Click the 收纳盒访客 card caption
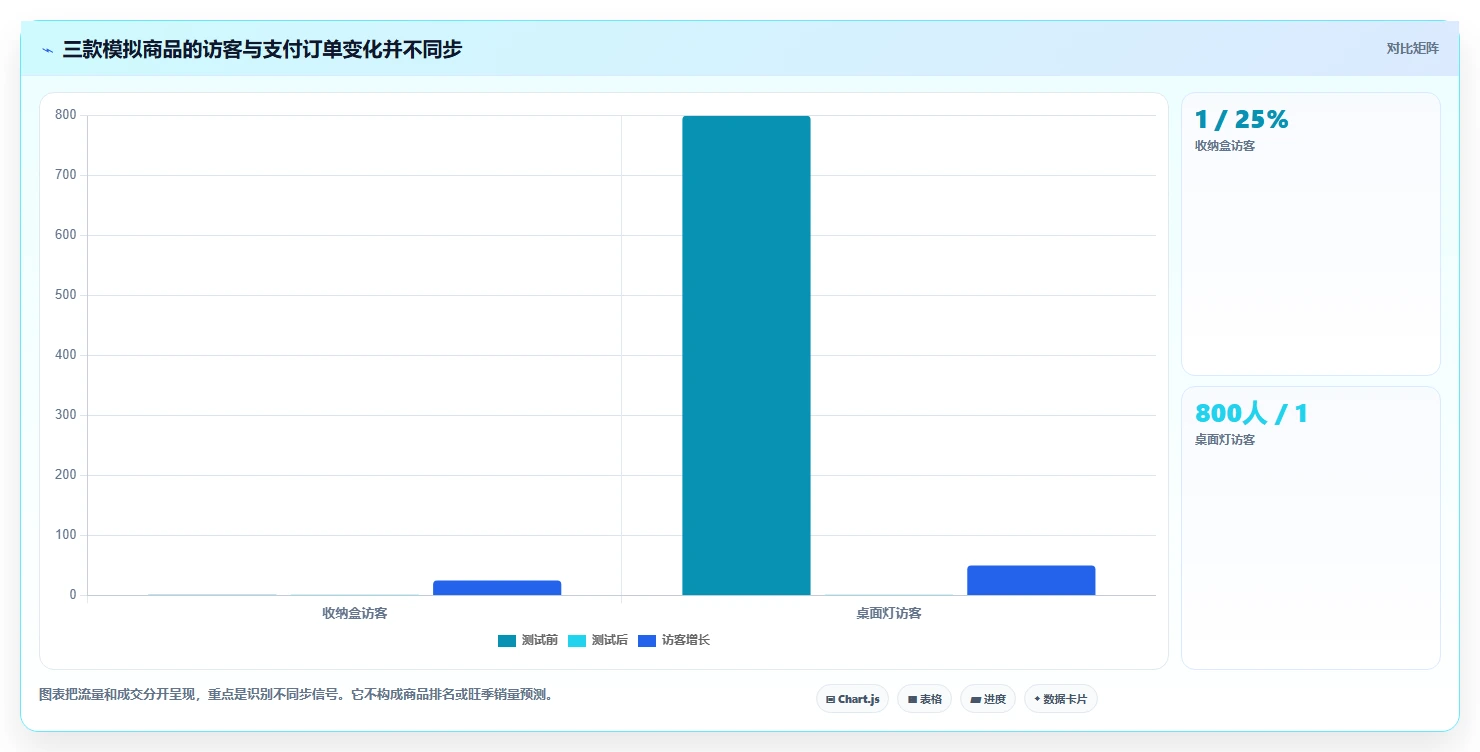 [x=1225, y=146]
